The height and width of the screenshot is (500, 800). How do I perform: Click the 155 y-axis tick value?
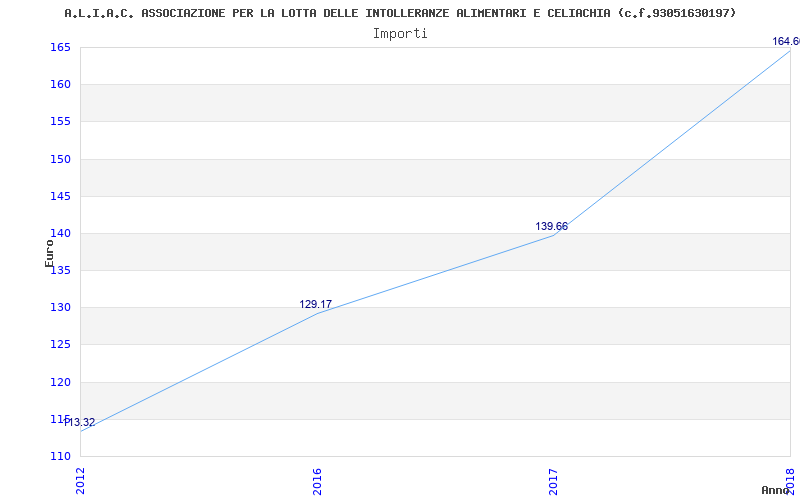pos(60,122)
